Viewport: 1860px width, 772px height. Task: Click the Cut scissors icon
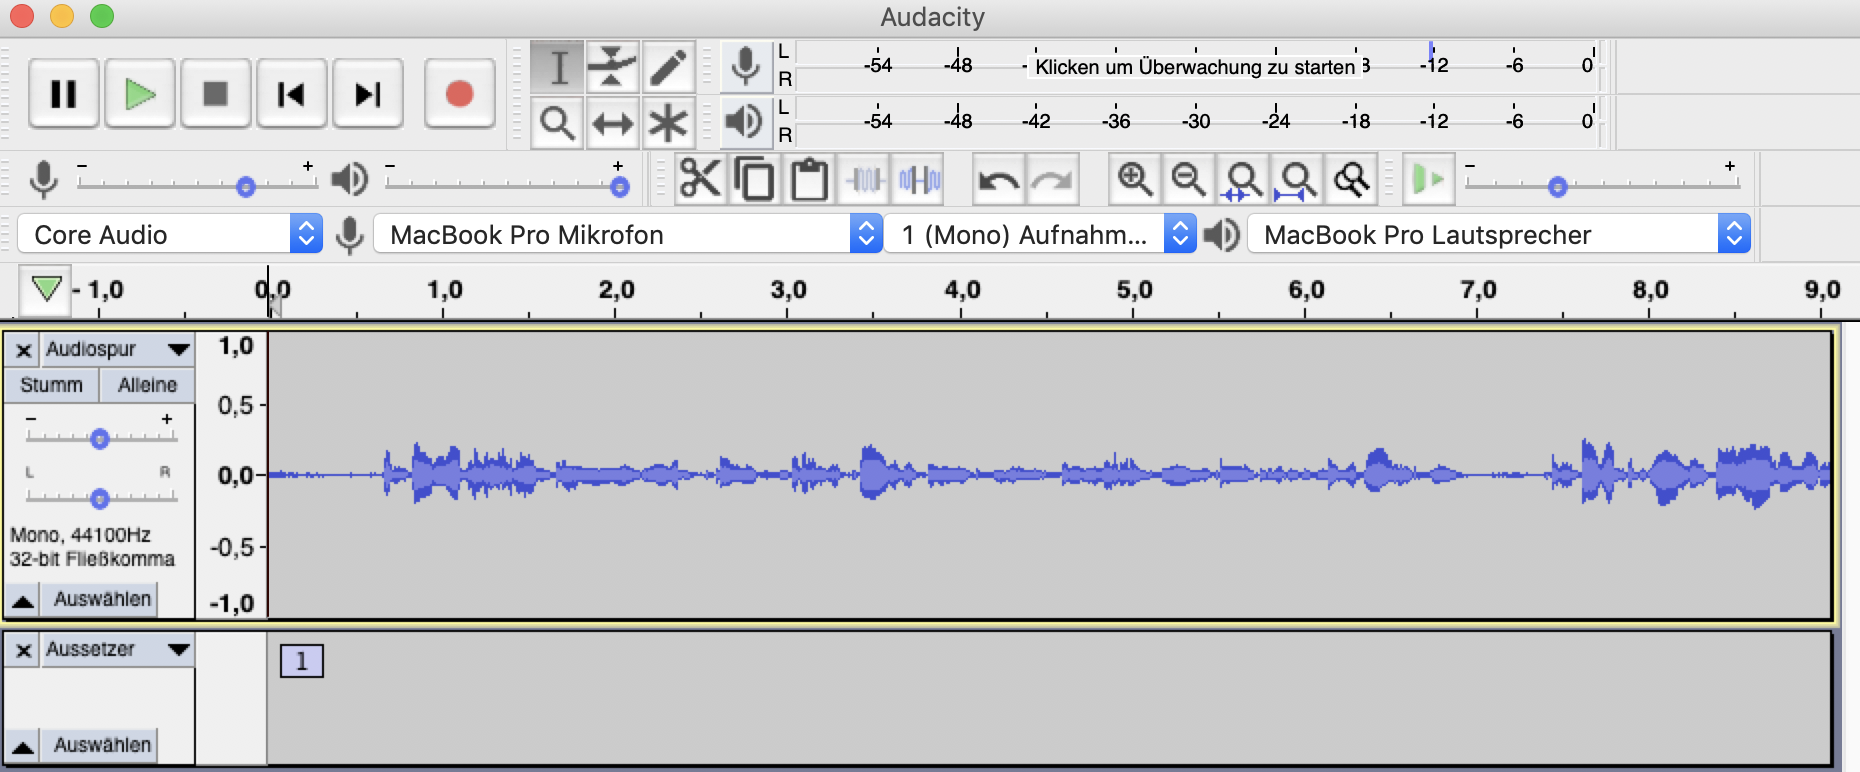click(x=700, y=180)
